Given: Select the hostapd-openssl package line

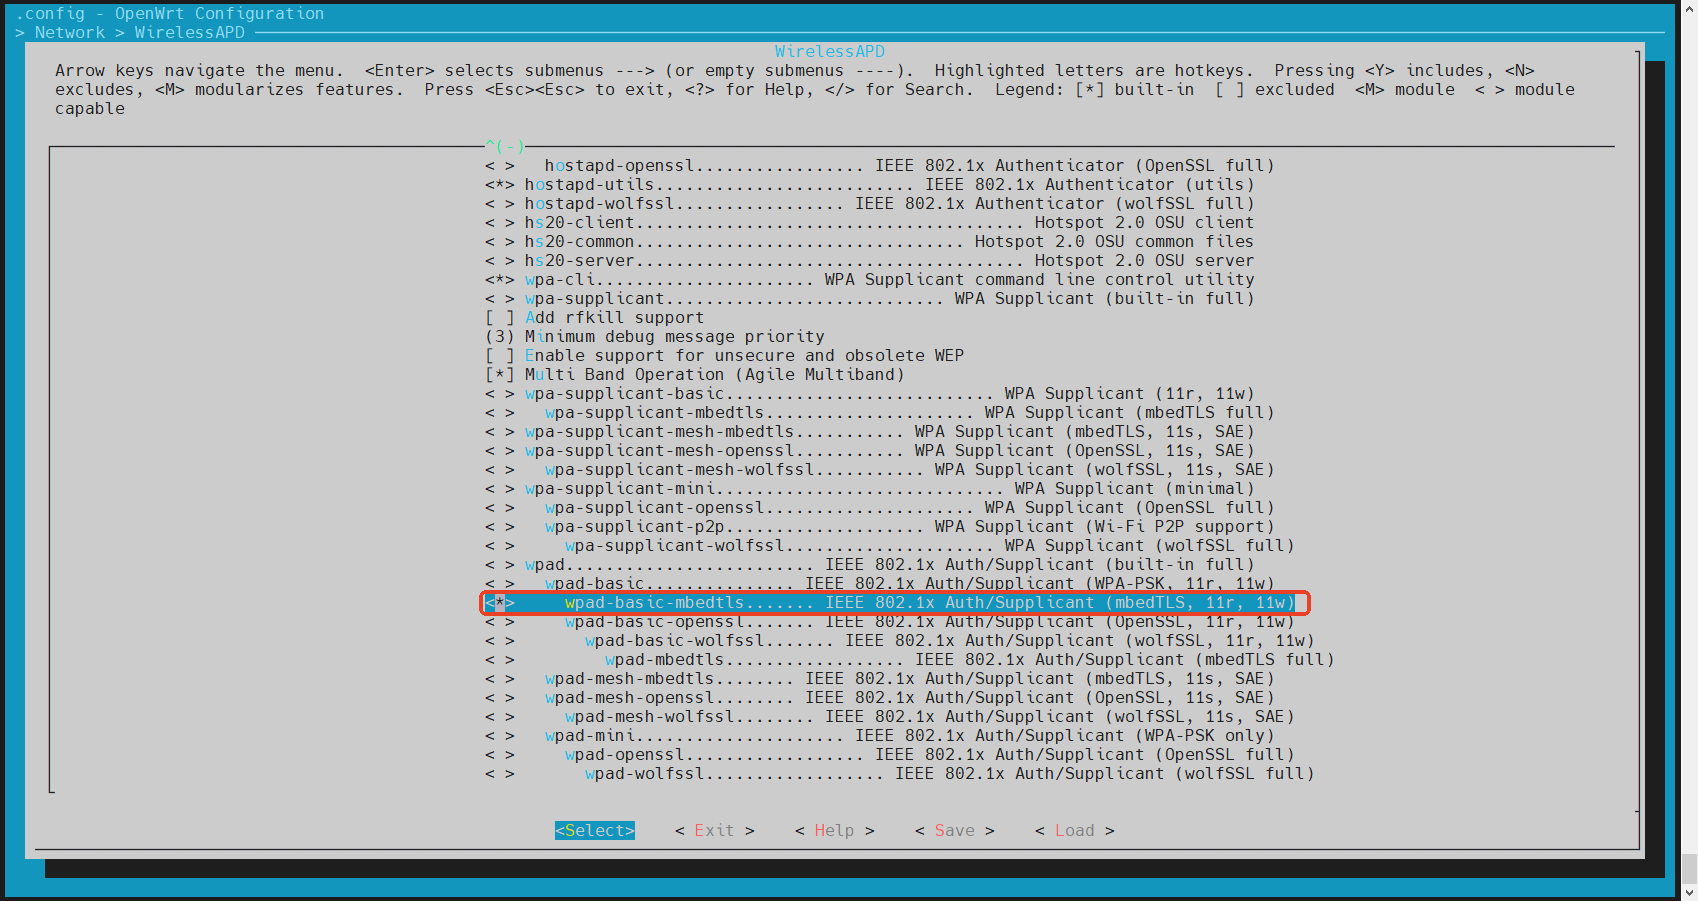Looking at the screenshot, I should [x=619, y=165].
